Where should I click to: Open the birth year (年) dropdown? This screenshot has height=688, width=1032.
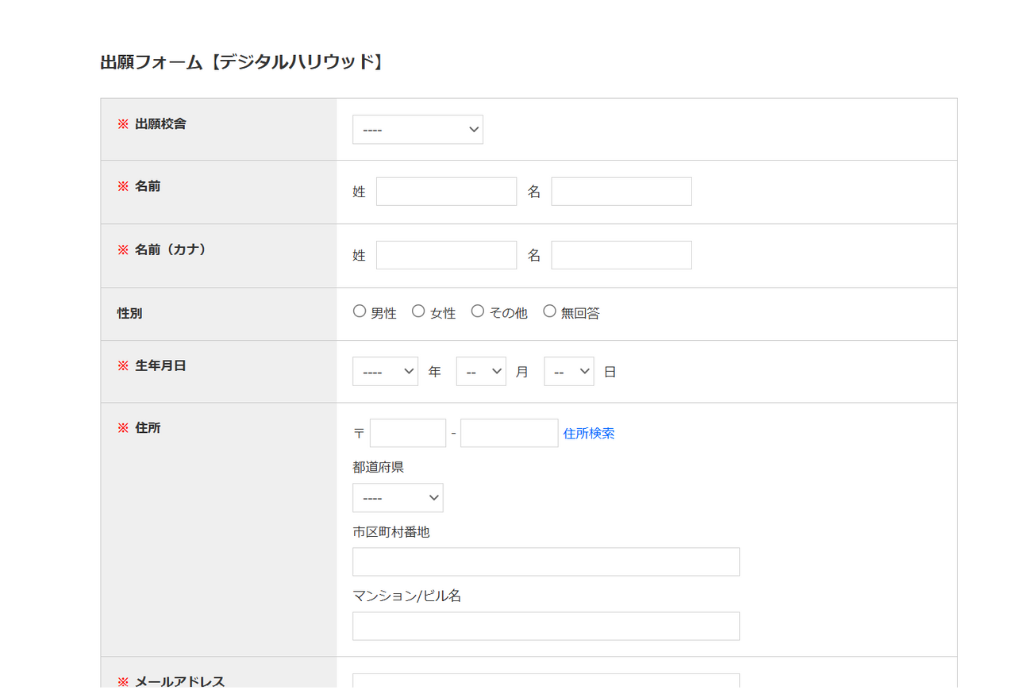384,370
